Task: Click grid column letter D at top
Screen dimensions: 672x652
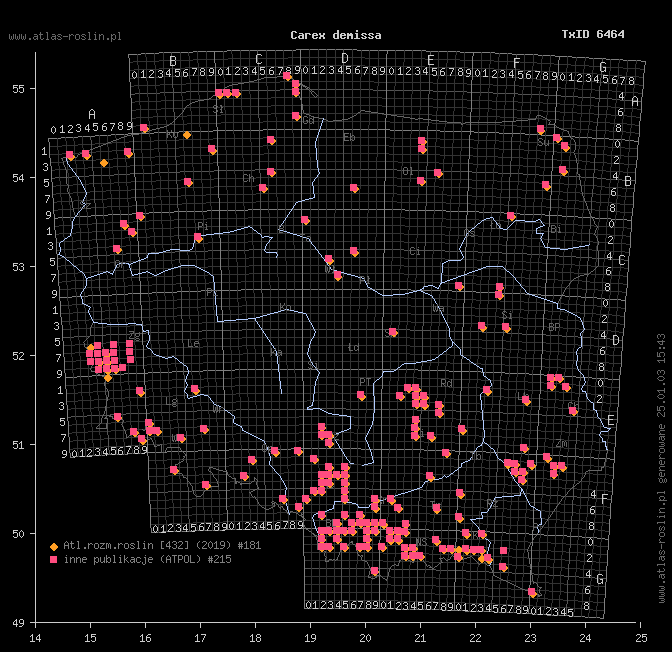Action: [x=345, y=58]
